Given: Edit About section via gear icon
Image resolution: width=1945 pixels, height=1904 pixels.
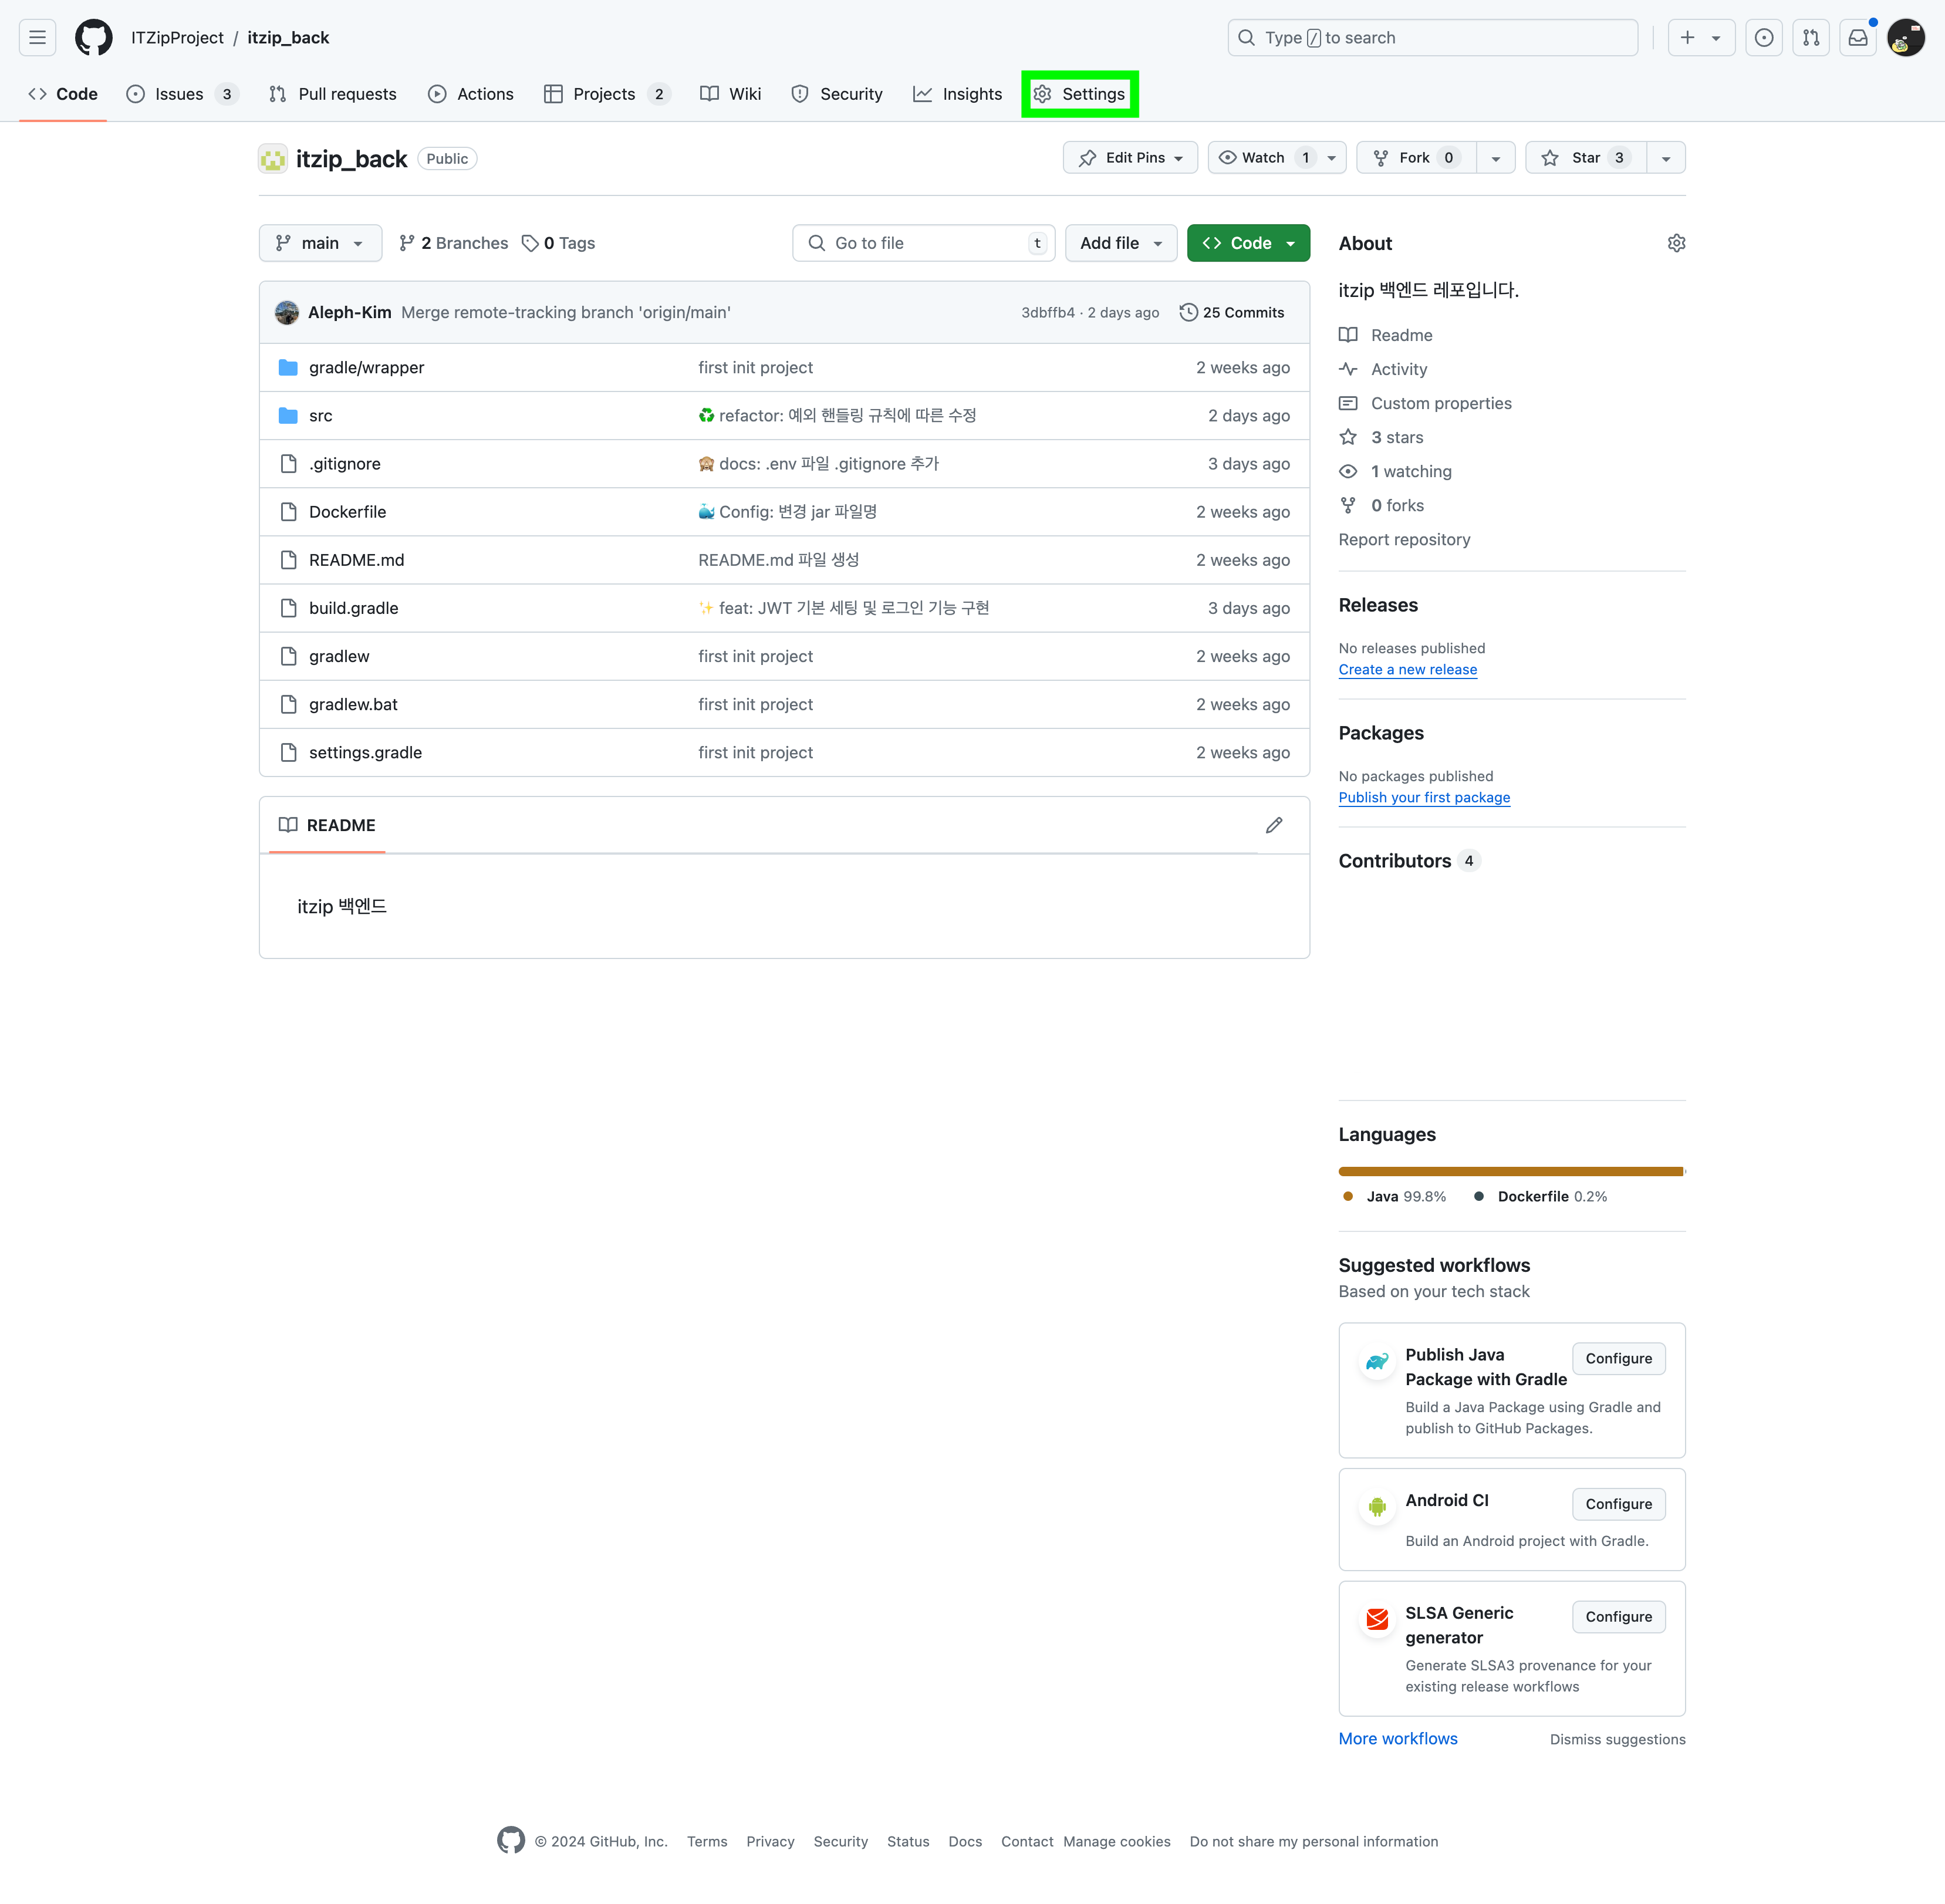Looking at the screenshot, I should (x=1676, y=243).
